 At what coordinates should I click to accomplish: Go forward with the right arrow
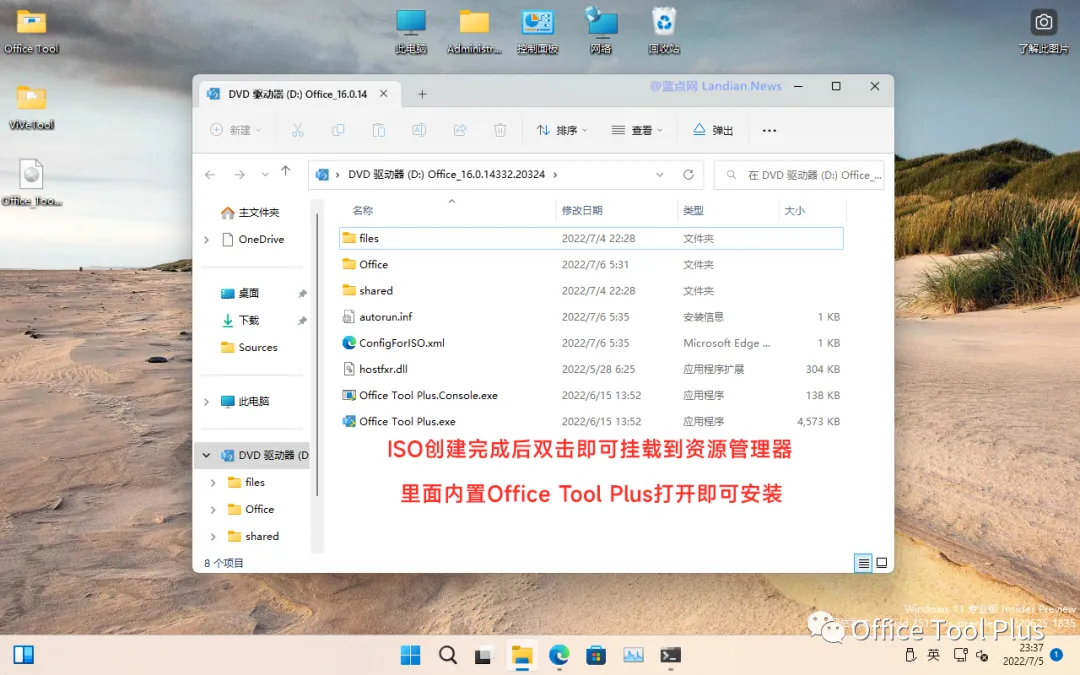click(239, 175)
